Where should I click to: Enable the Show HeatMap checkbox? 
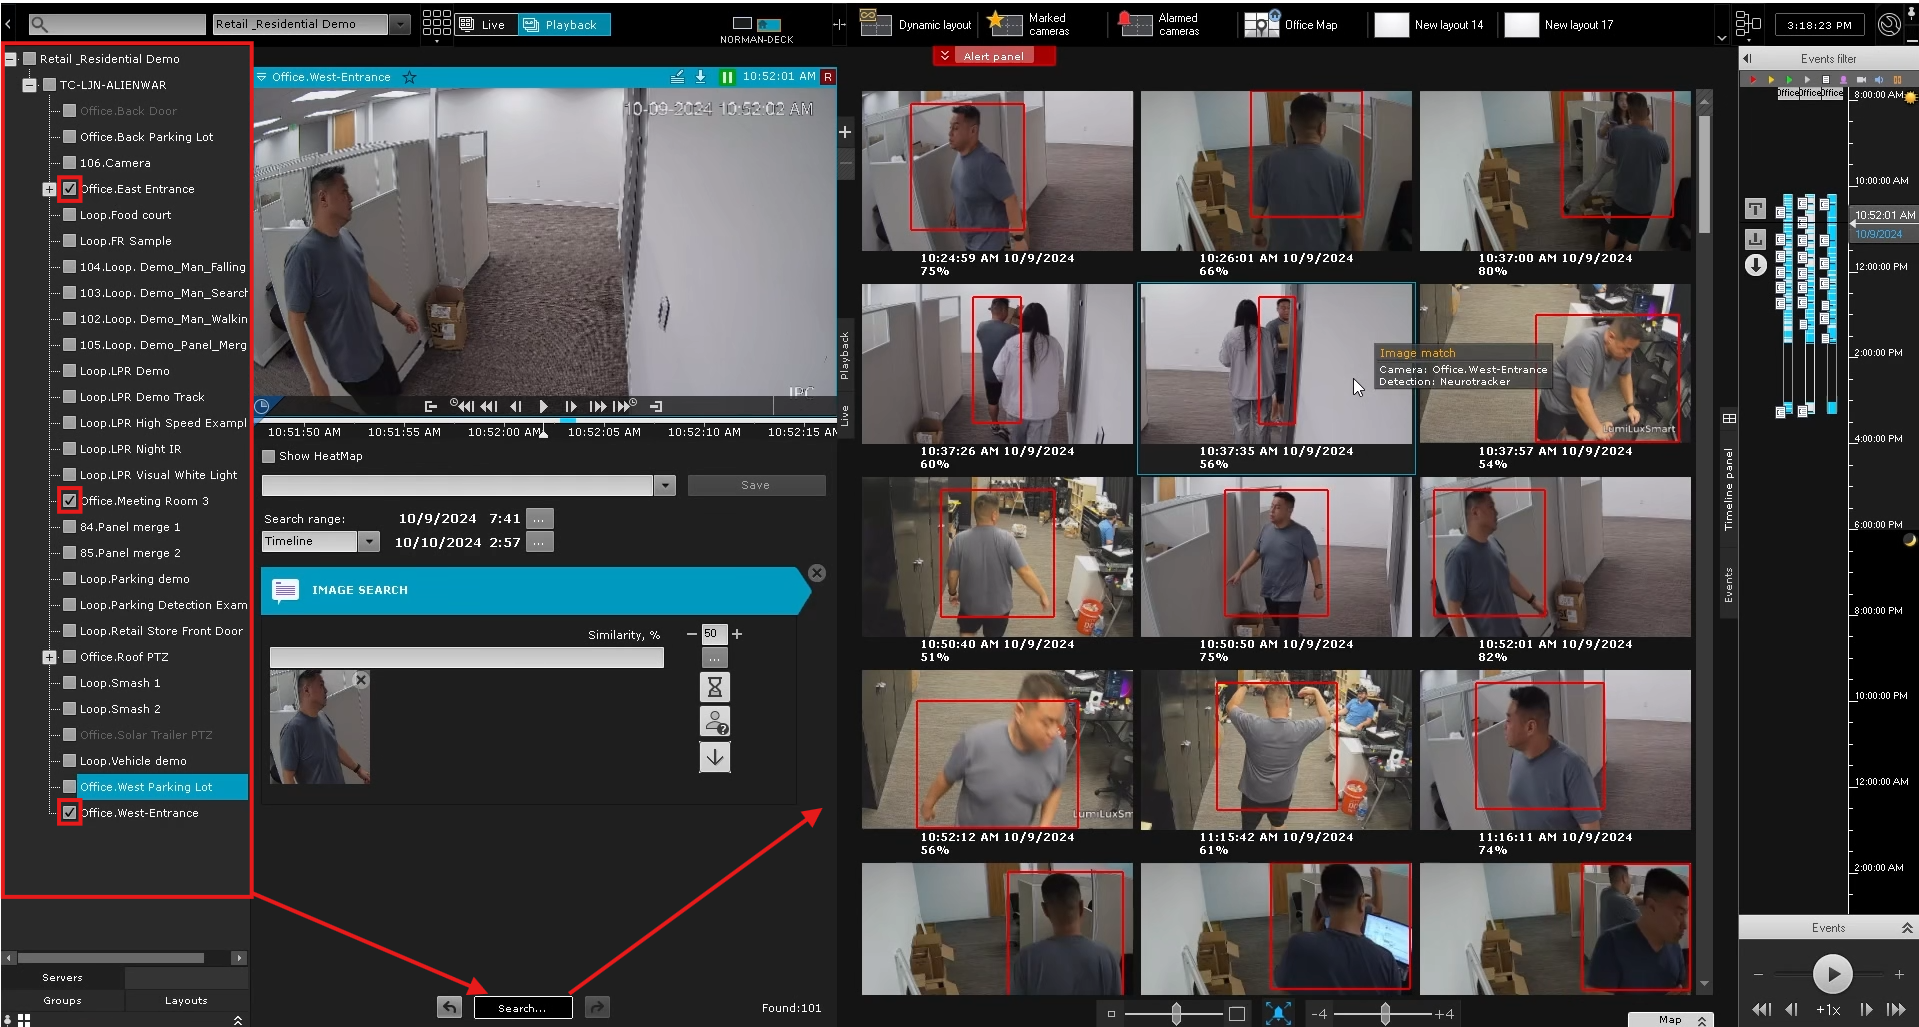tap(269, 456)
